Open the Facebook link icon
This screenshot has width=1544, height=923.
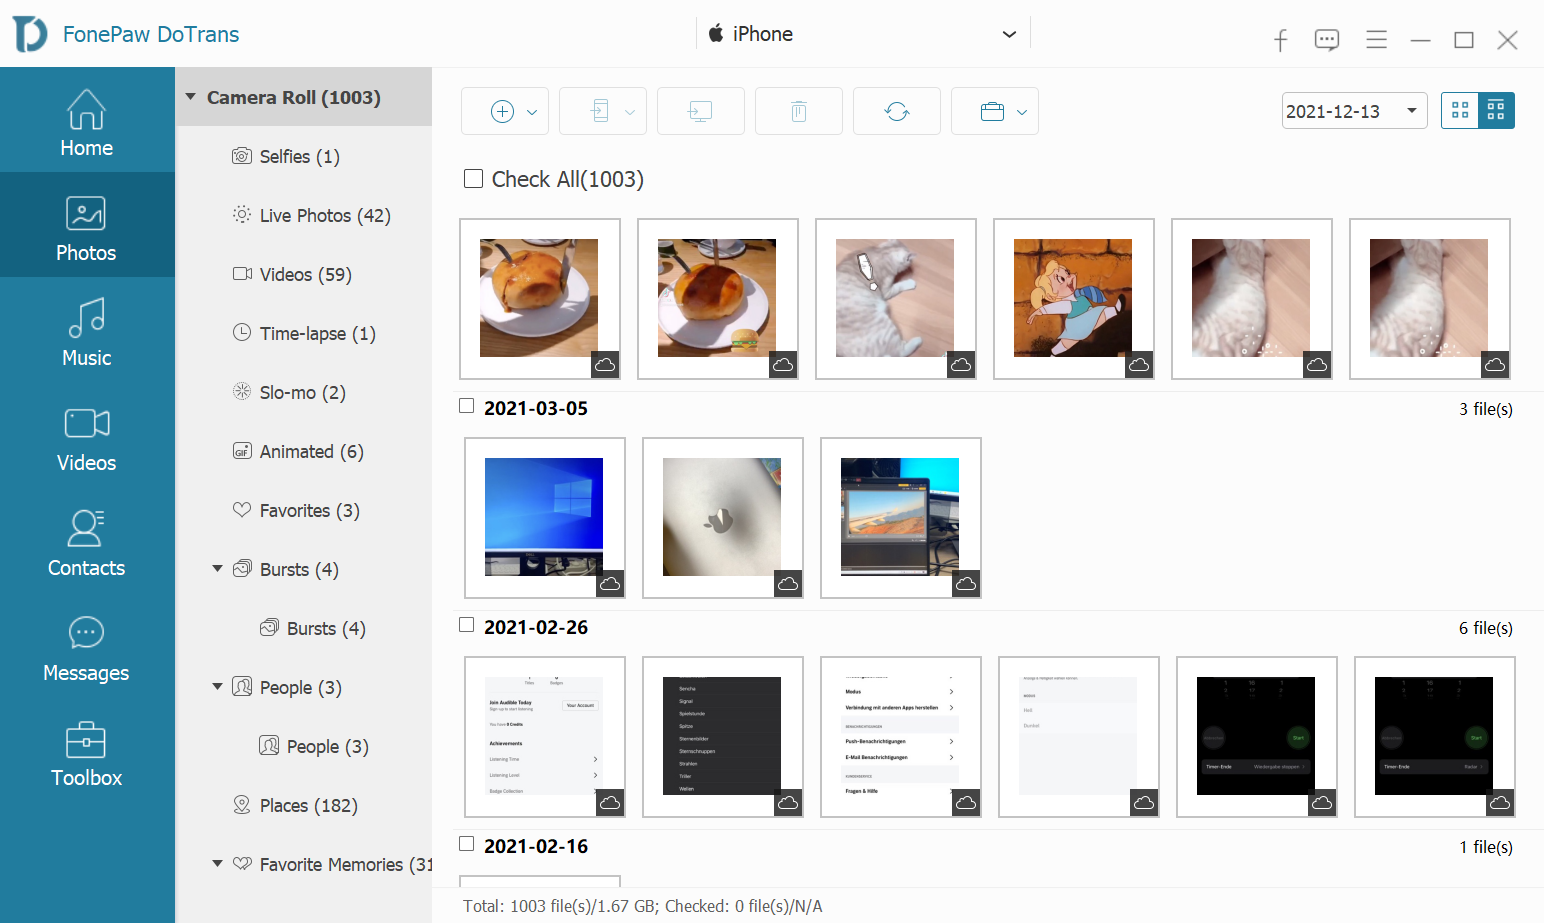(x=1280, y=40)
